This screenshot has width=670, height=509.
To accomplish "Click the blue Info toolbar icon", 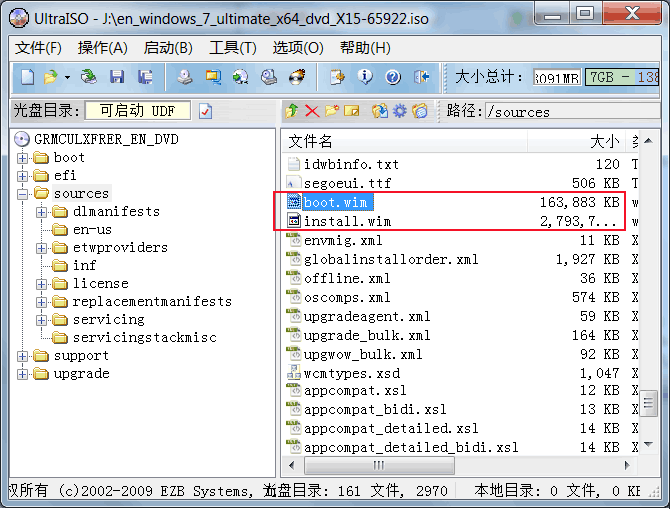I will (365, 77).
